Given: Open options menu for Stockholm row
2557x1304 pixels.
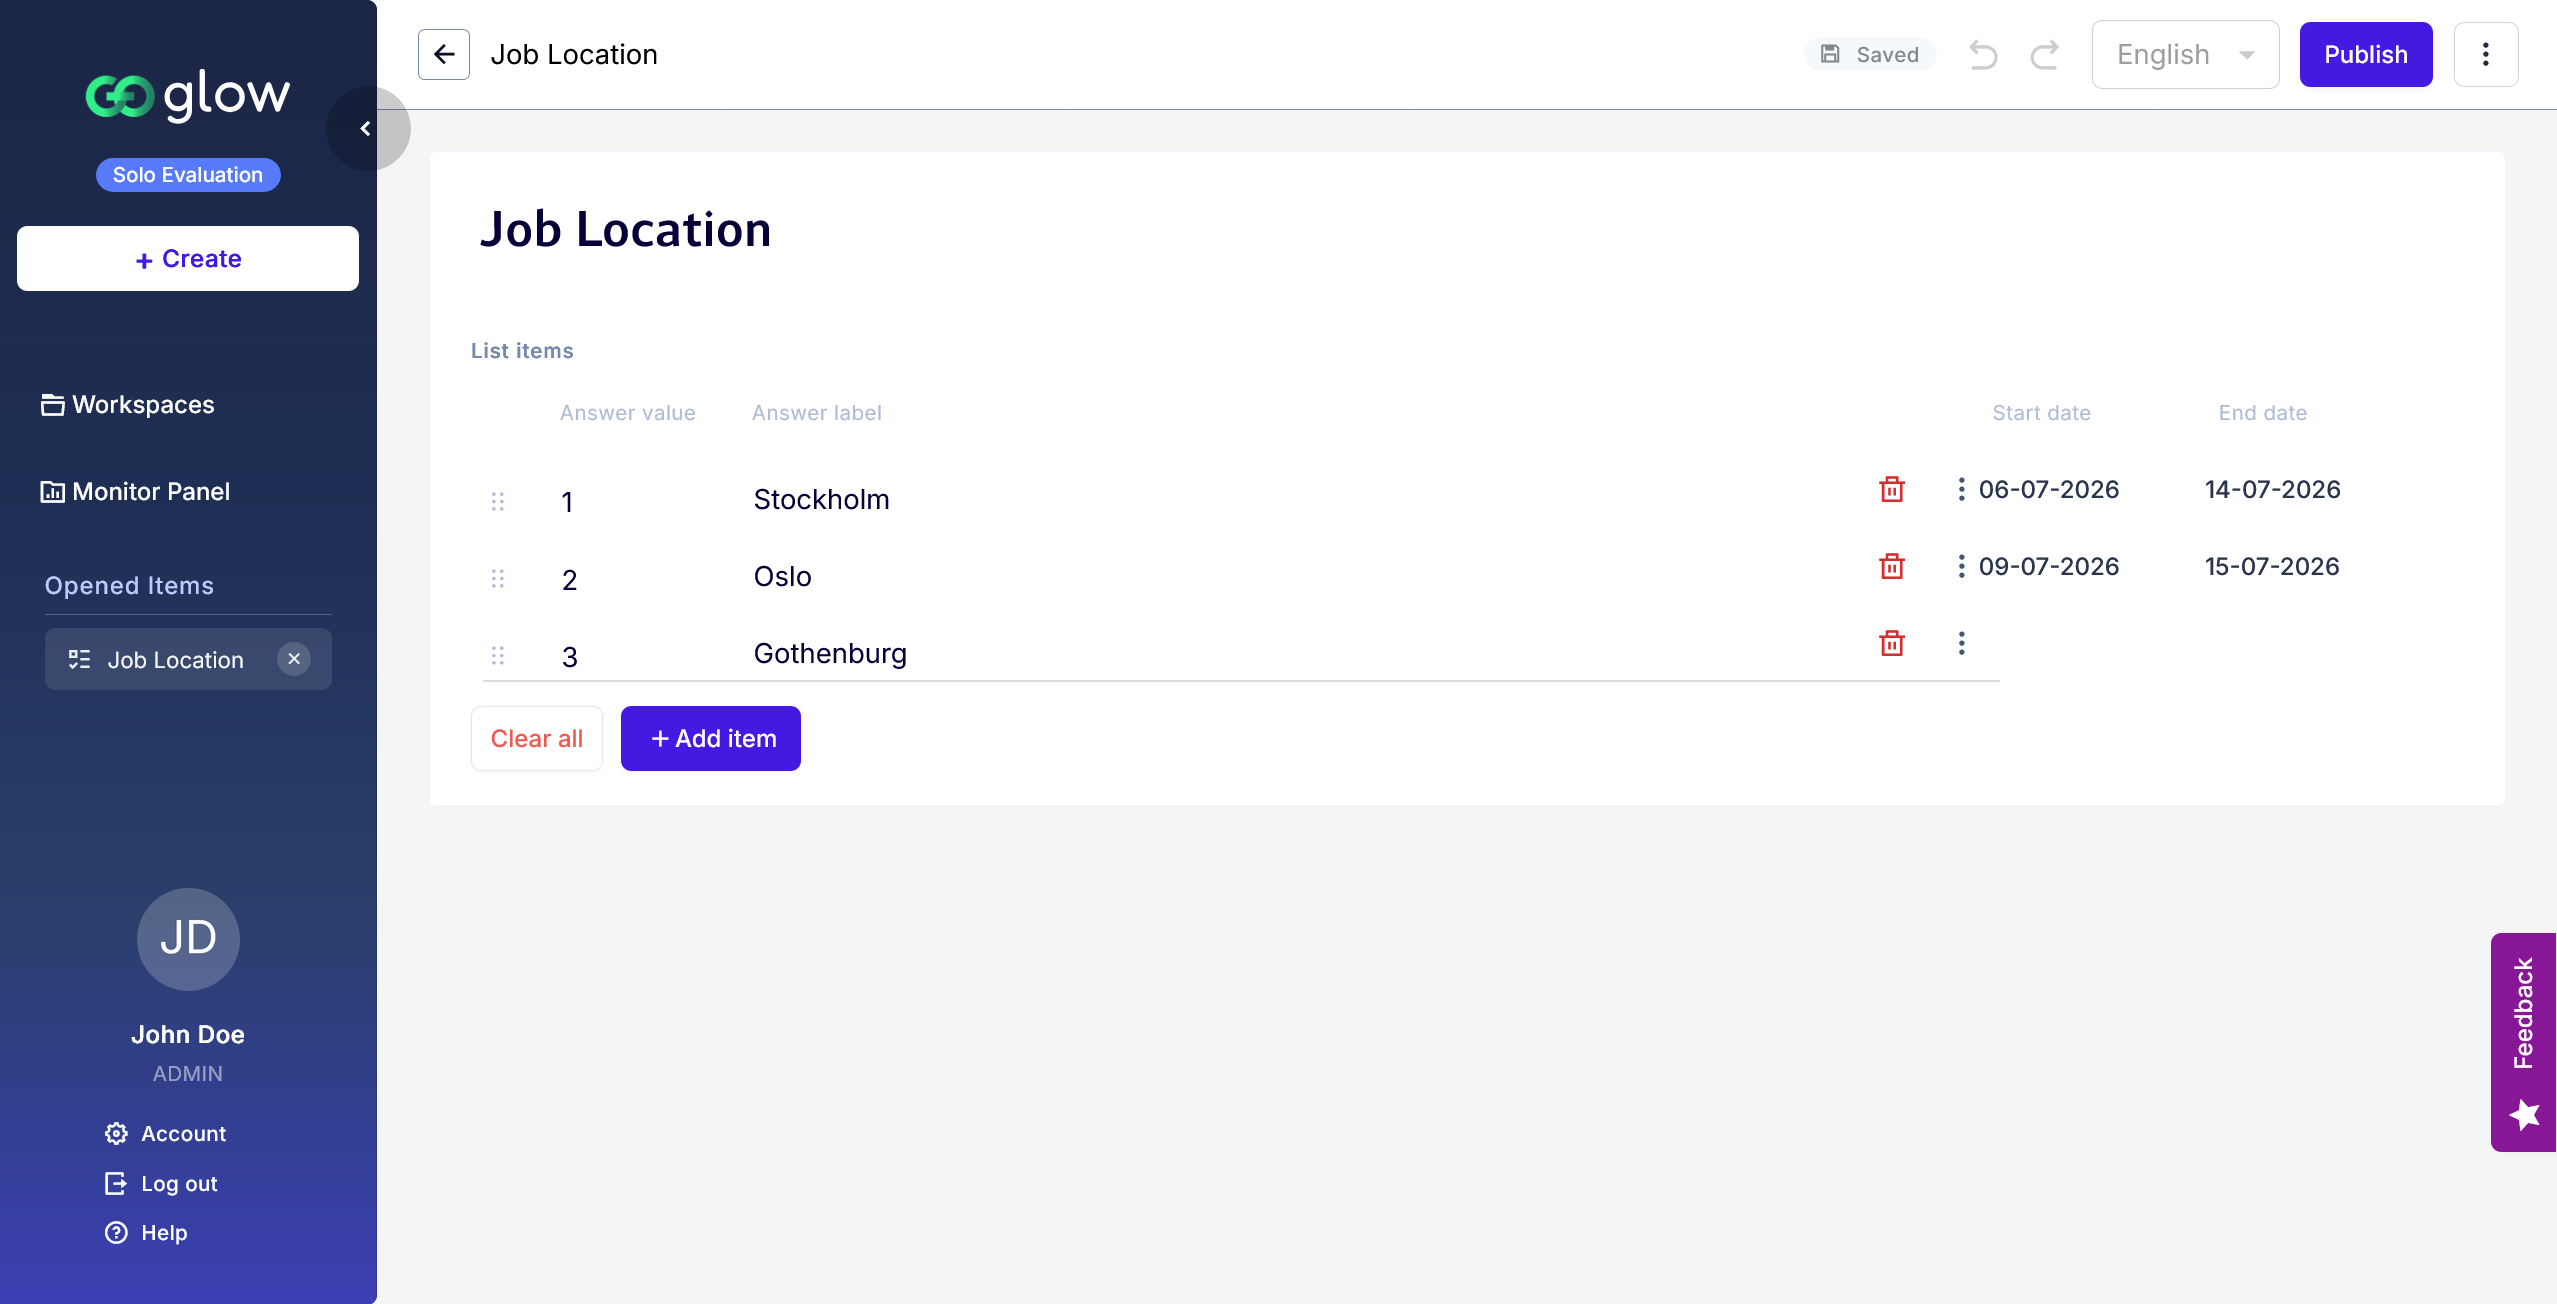Looking at the screenshot, I should 1961,489.
